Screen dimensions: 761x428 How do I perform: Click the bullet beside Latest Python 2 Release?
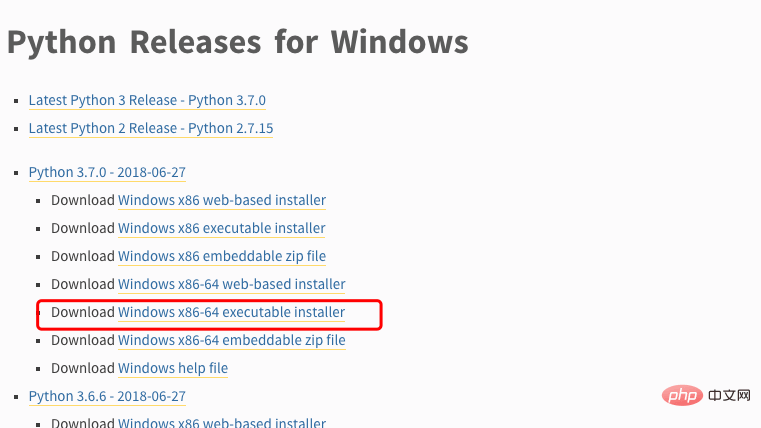tap(17, 129)
